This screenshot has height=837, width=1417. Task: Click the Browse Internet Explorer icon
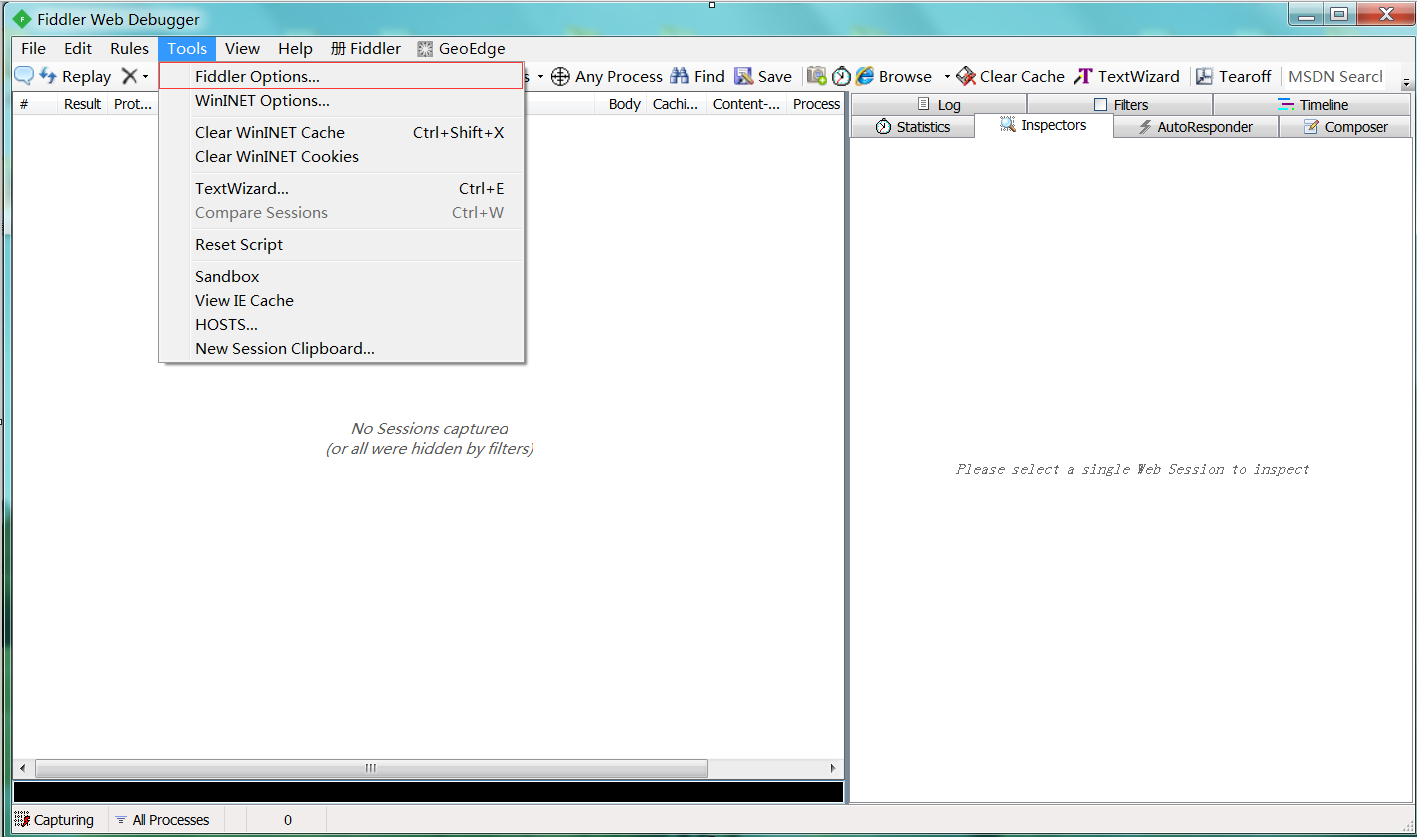coord(865,76)
